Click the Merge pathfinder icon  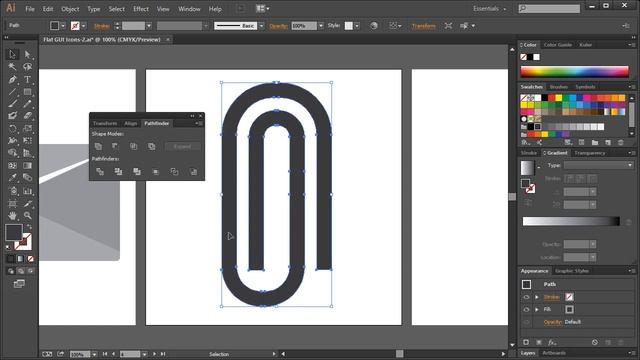pos(137,172)
